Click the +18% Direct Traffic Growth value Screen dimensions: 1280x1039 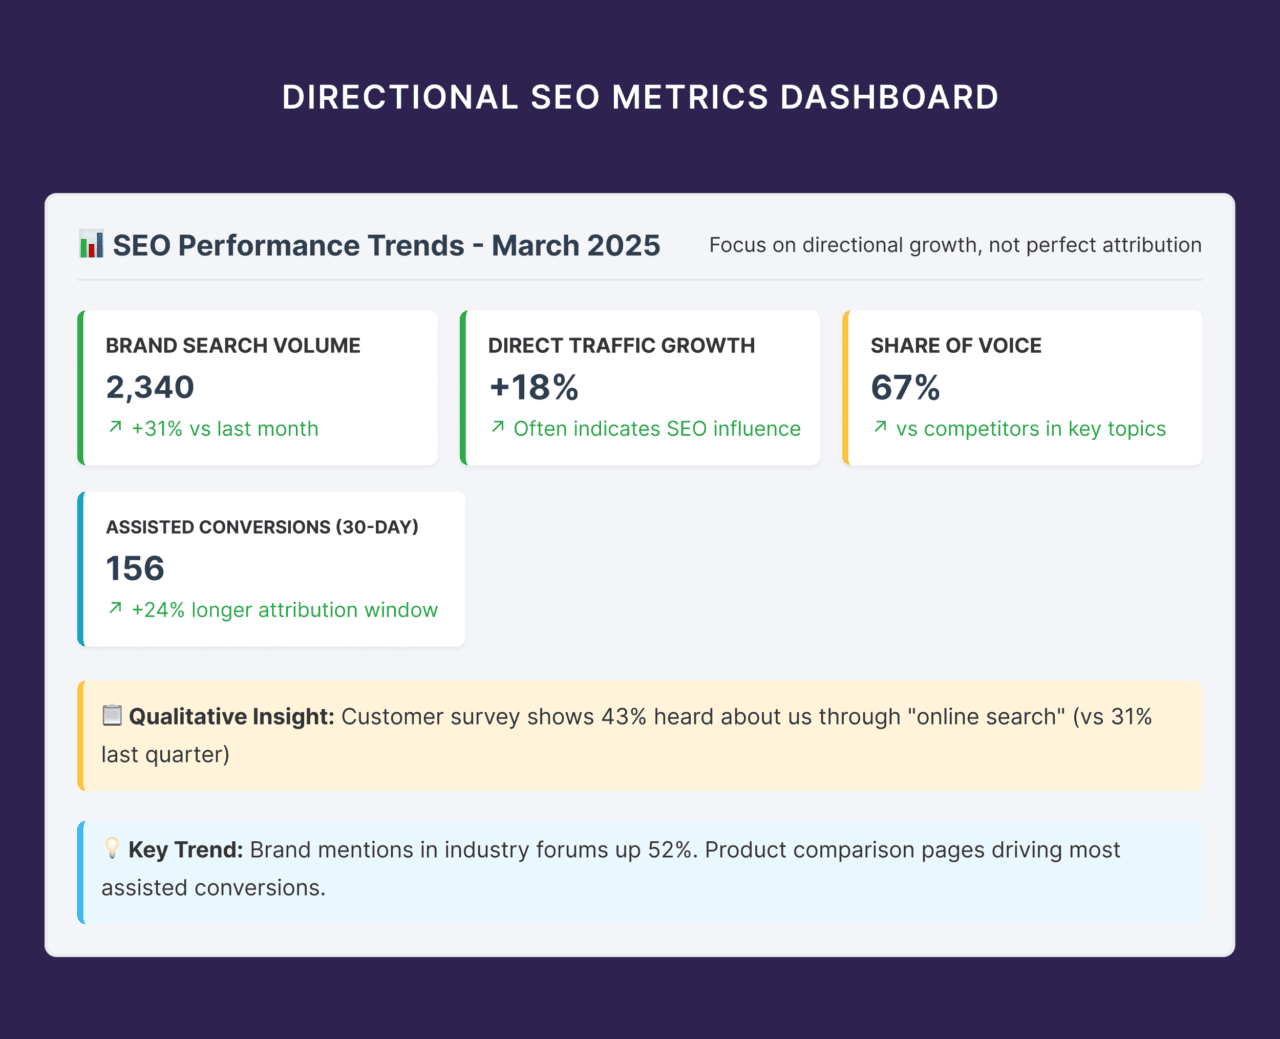533,388
